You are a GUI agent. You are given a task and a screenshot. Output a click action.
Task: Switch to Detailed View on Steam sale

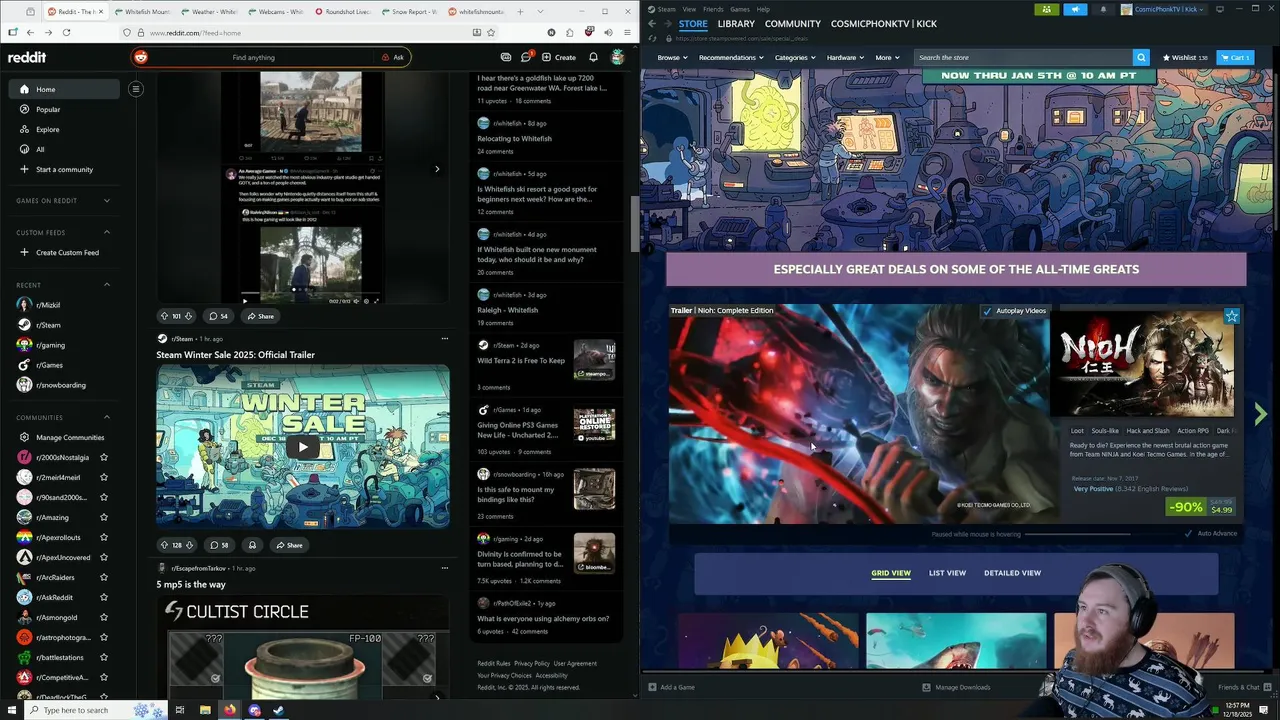(x=1012, y=573)
